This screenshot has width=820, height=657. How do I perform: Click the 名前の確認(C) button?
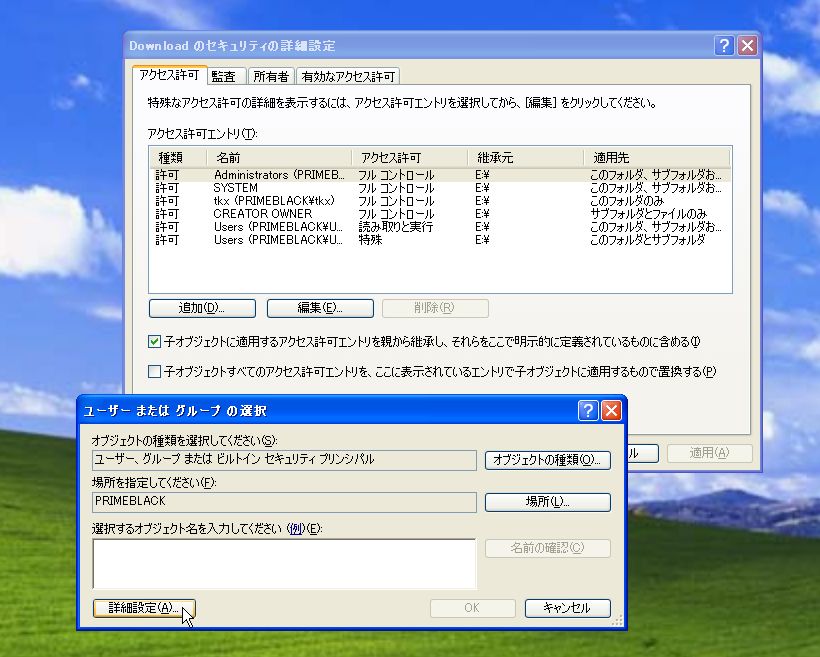coord(548,548)
